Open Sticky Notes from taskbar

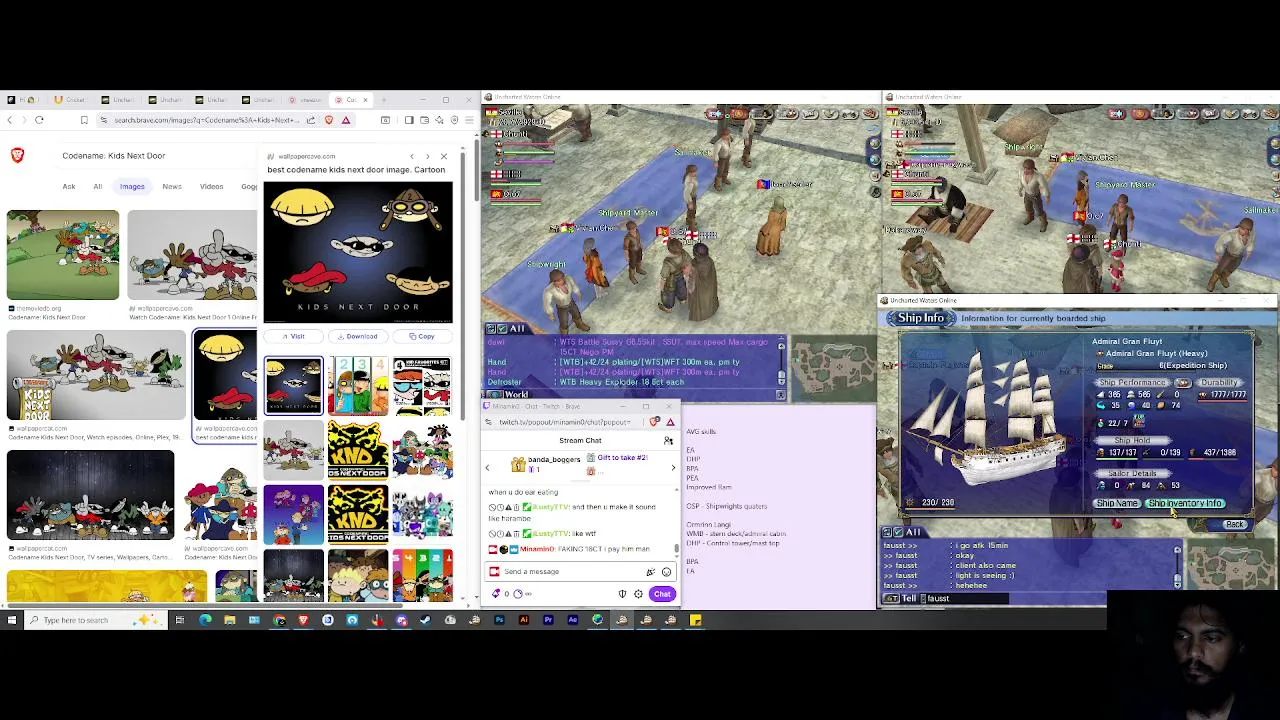[x=695, y=620]
